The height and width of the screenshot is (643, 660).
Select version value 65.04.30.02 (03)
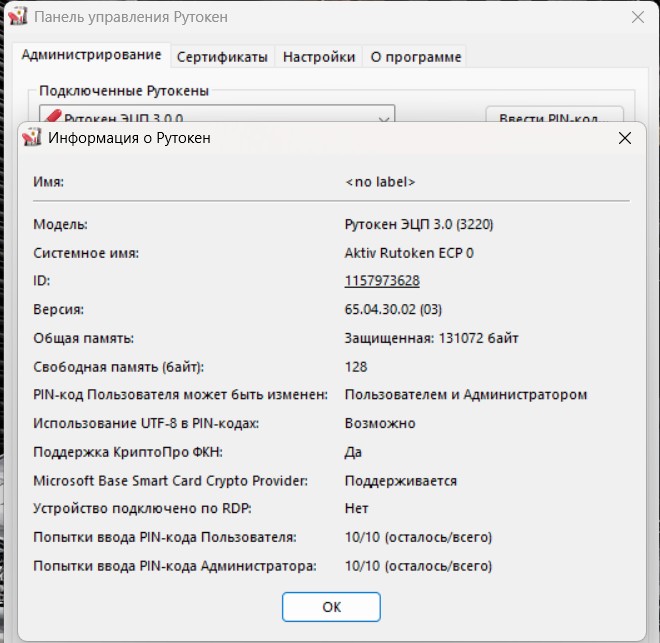393,309
